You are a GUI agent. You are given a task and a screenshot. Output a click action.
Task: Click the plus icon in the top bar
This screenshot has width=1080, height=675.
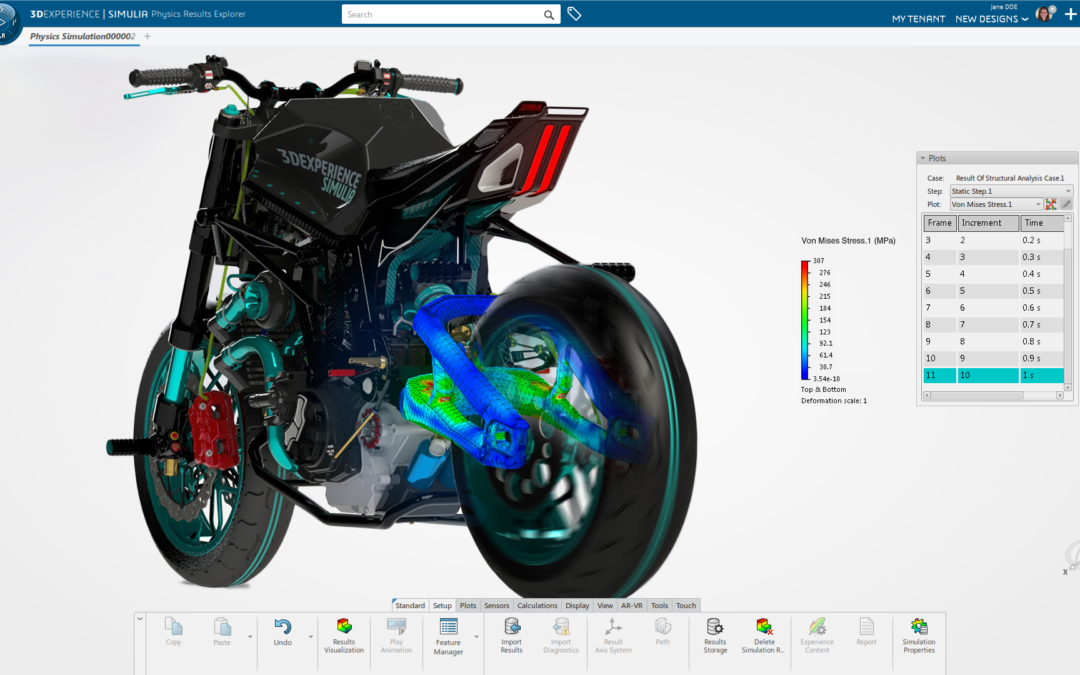coord(1070,14)
